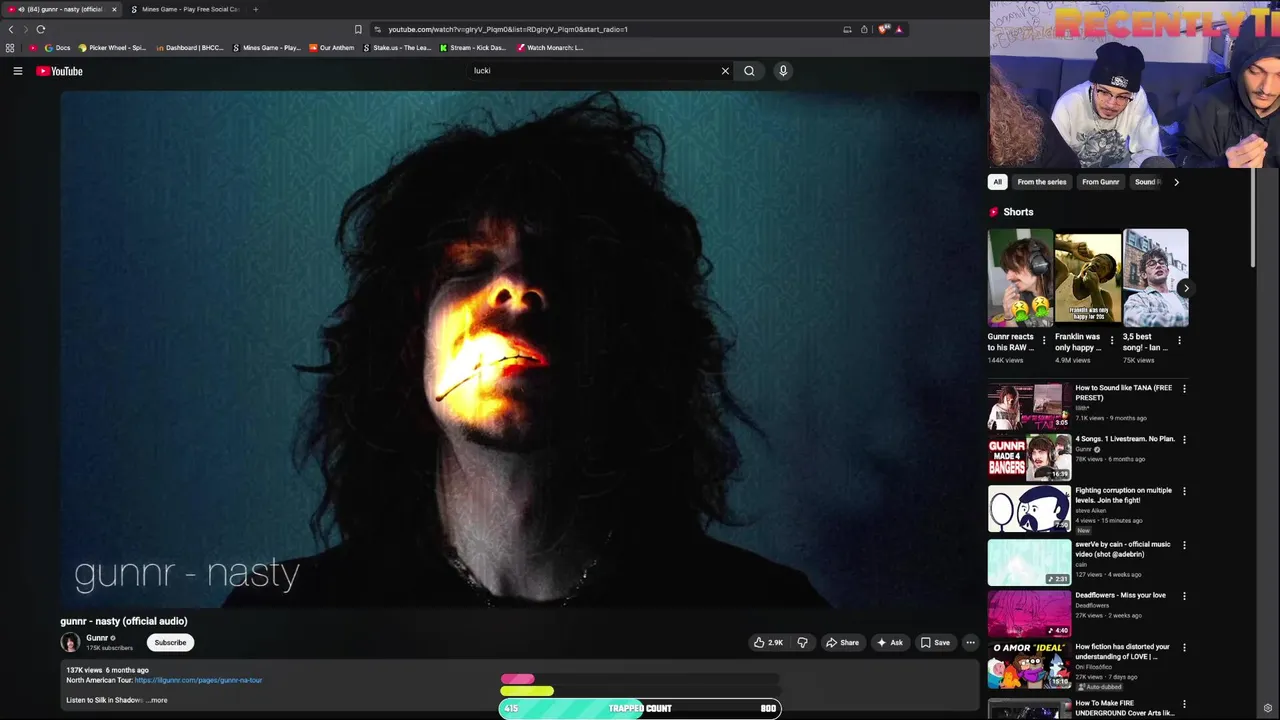Select the gunnr - nasty browser tab
The width and height of the screenshot is (1280, 720).
(x=60, y=9)
